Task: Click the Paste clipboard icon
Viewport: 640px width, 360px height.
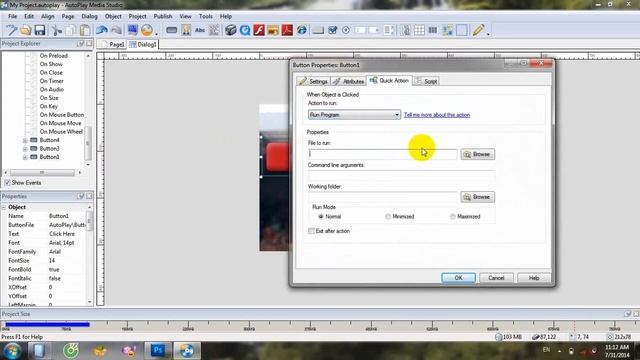Action: point(85,30)
